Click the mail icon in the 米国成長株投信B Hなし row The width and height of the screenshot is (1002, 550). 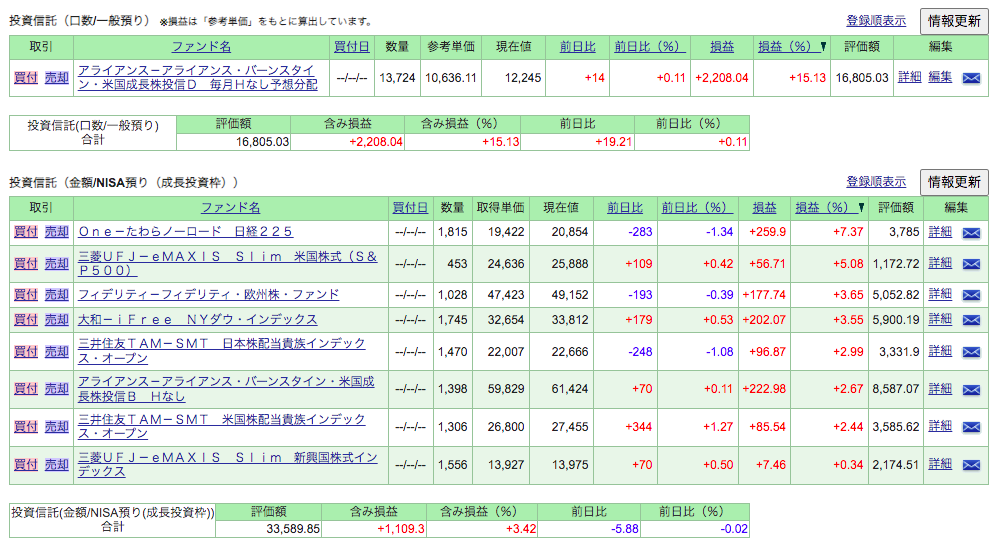[x=971, y=390]
